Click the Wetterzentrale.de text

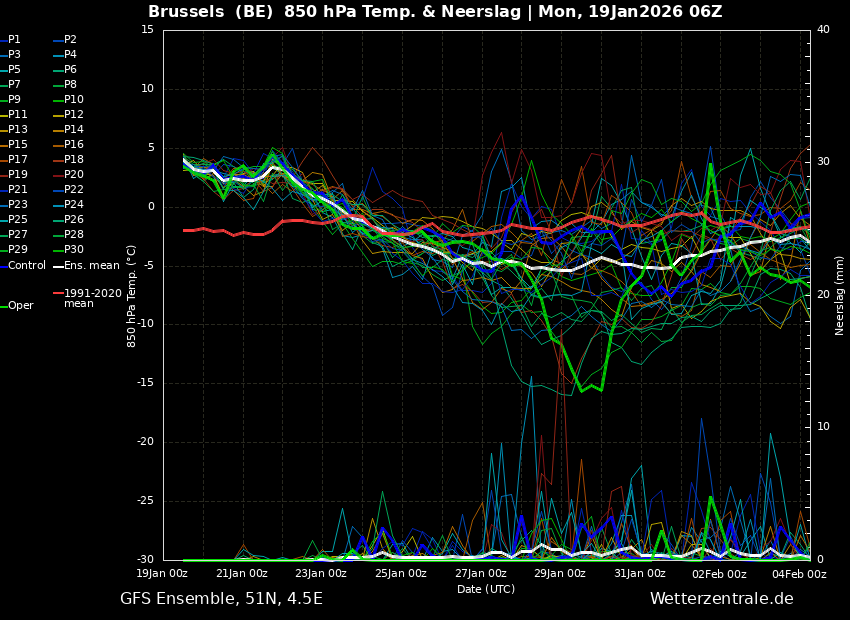721,599
